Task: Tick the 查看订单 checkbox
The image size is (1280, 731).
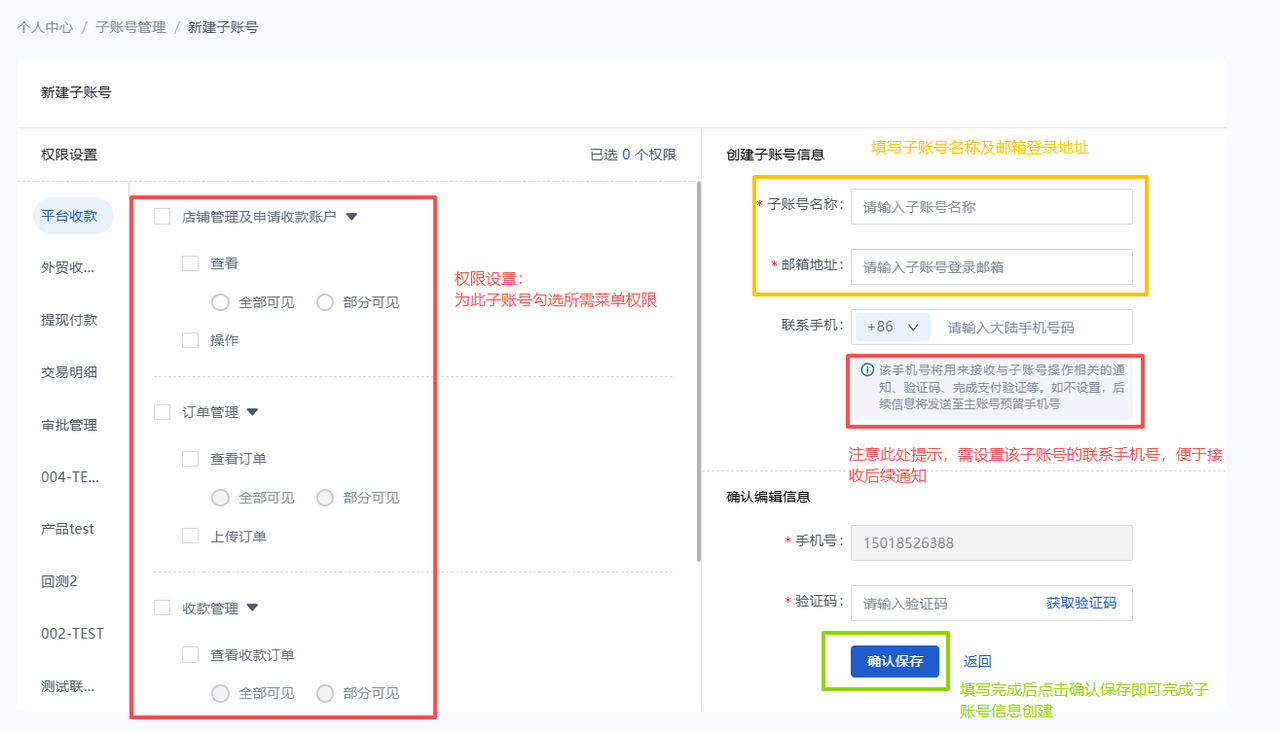Action: tap(190, 459)
